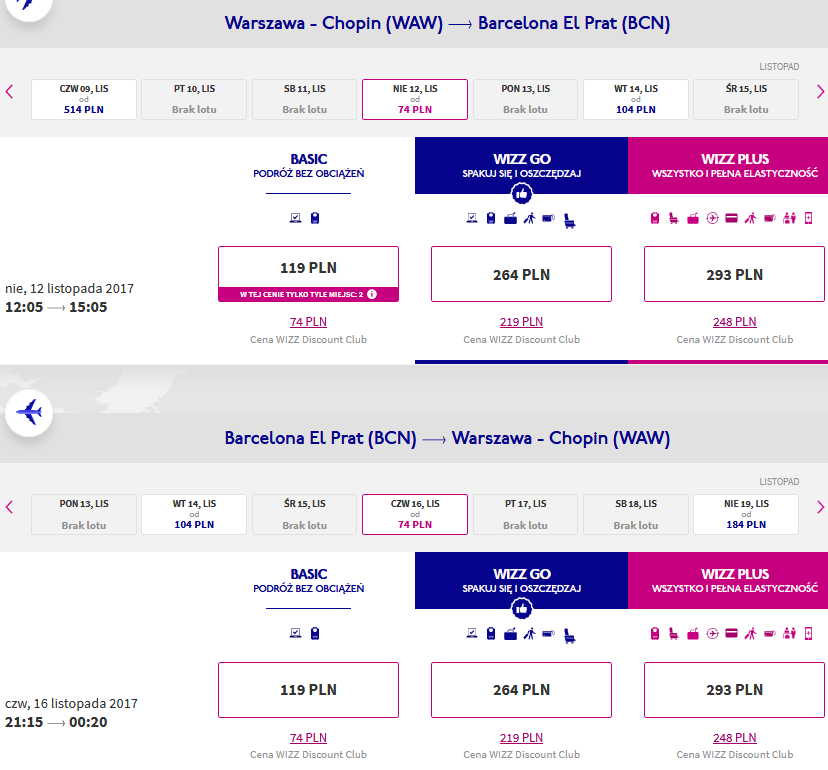Open return 248 PLN WIZZ Discount Club link
Image resolution: width=828 pixels, height=770 pixels.
(735, 737)
